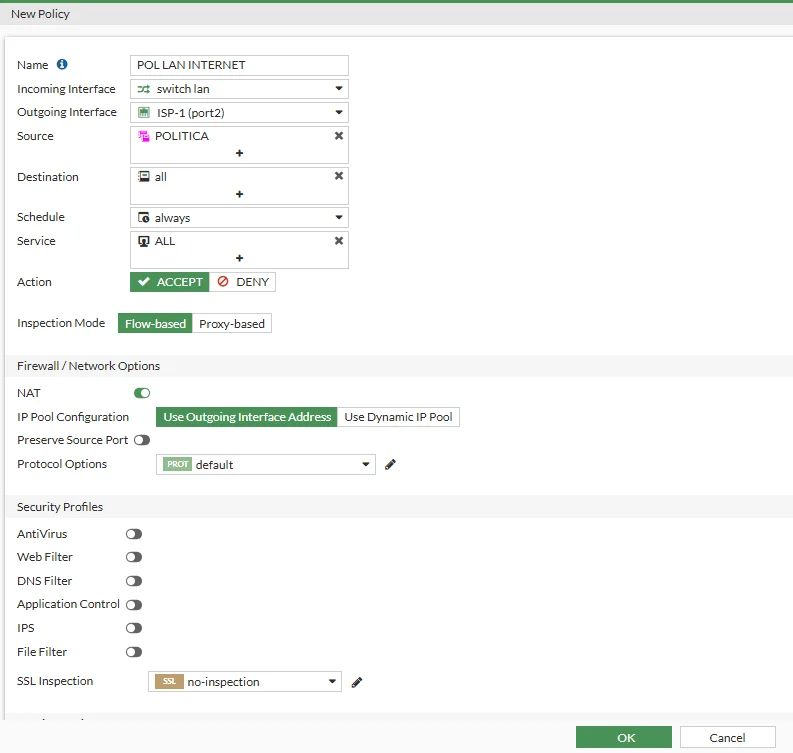This screenshot has height=753, width=793.
Task: Remove 'all' from Destination
Action: pos(339,175)
